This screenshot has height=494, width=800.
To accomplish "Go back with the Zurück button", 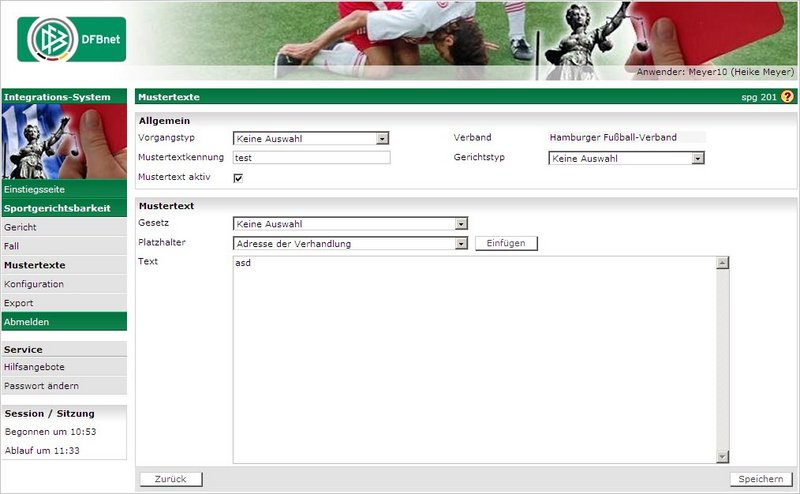I will click(x=170, y=479).
